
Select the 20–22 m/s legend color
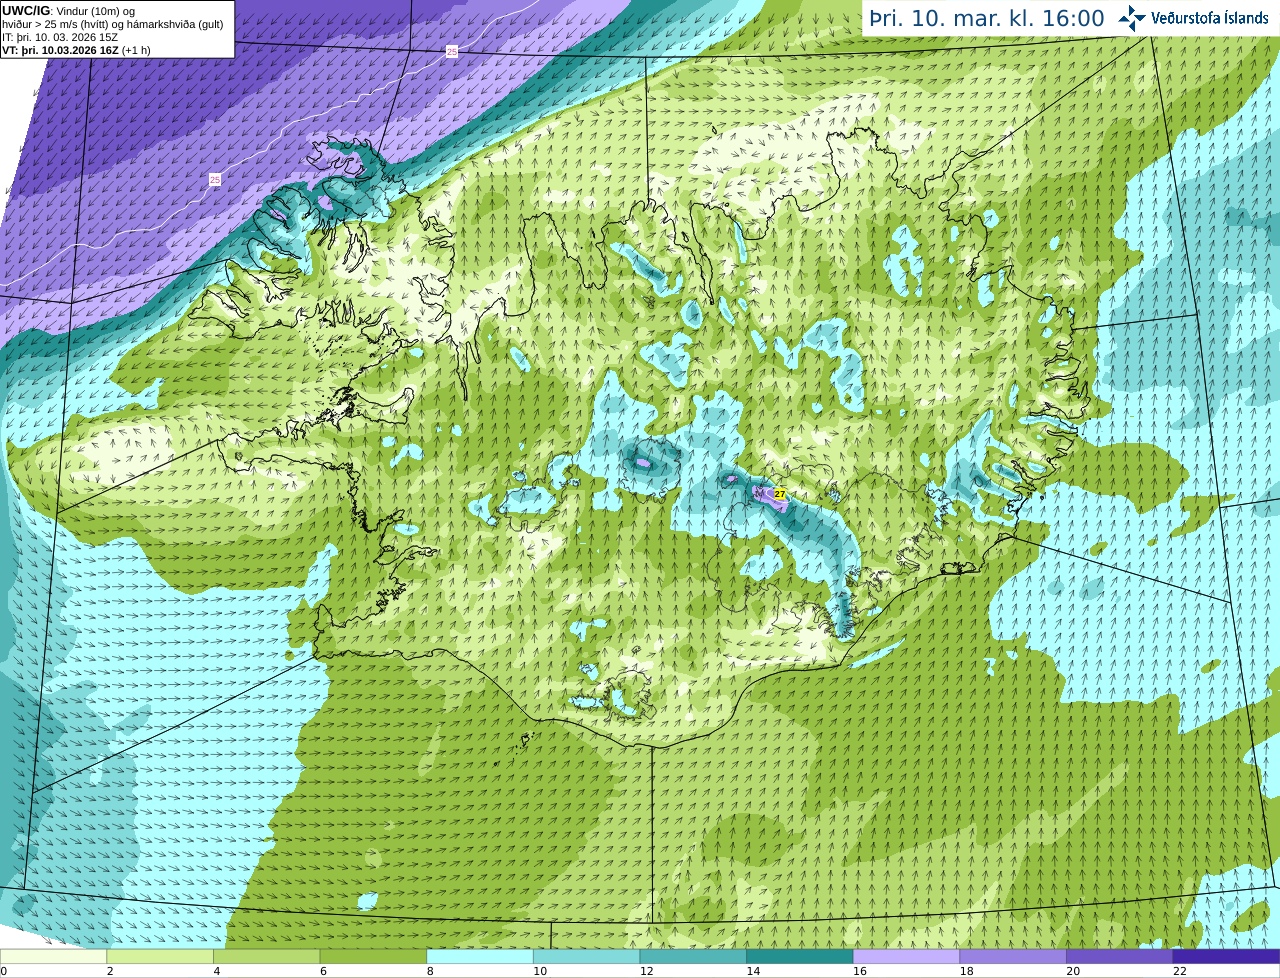point(1120,956)
